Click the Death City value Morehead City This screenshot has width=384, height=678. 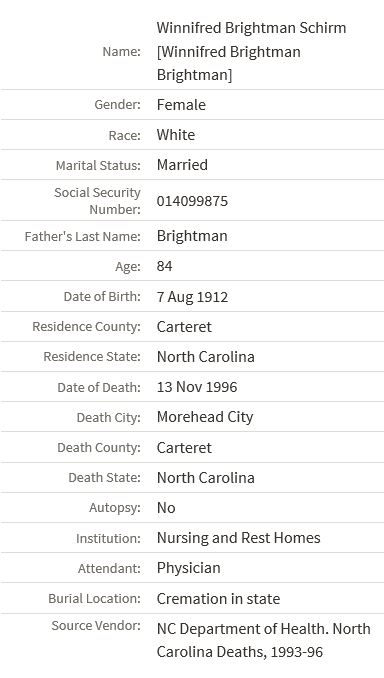(205, 417)
